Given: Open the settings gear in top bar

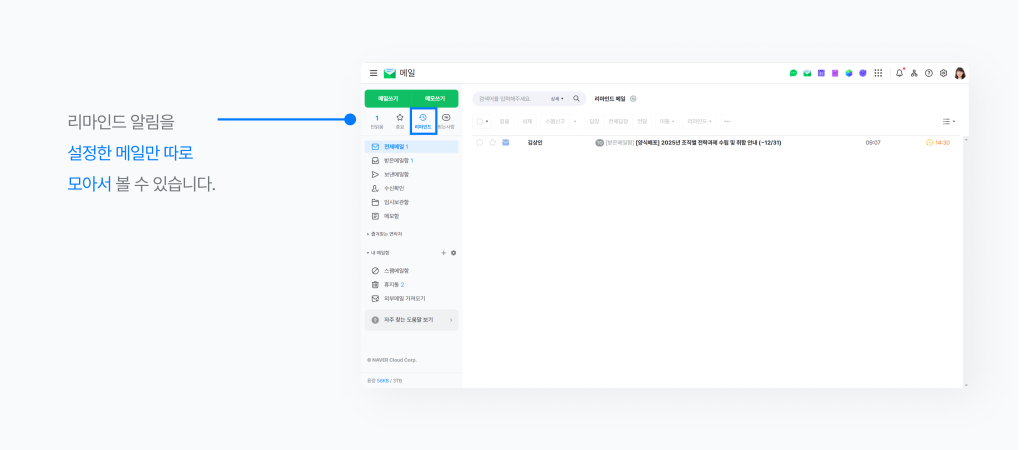Looking at the screenshot, I should (x=943, y=73).
